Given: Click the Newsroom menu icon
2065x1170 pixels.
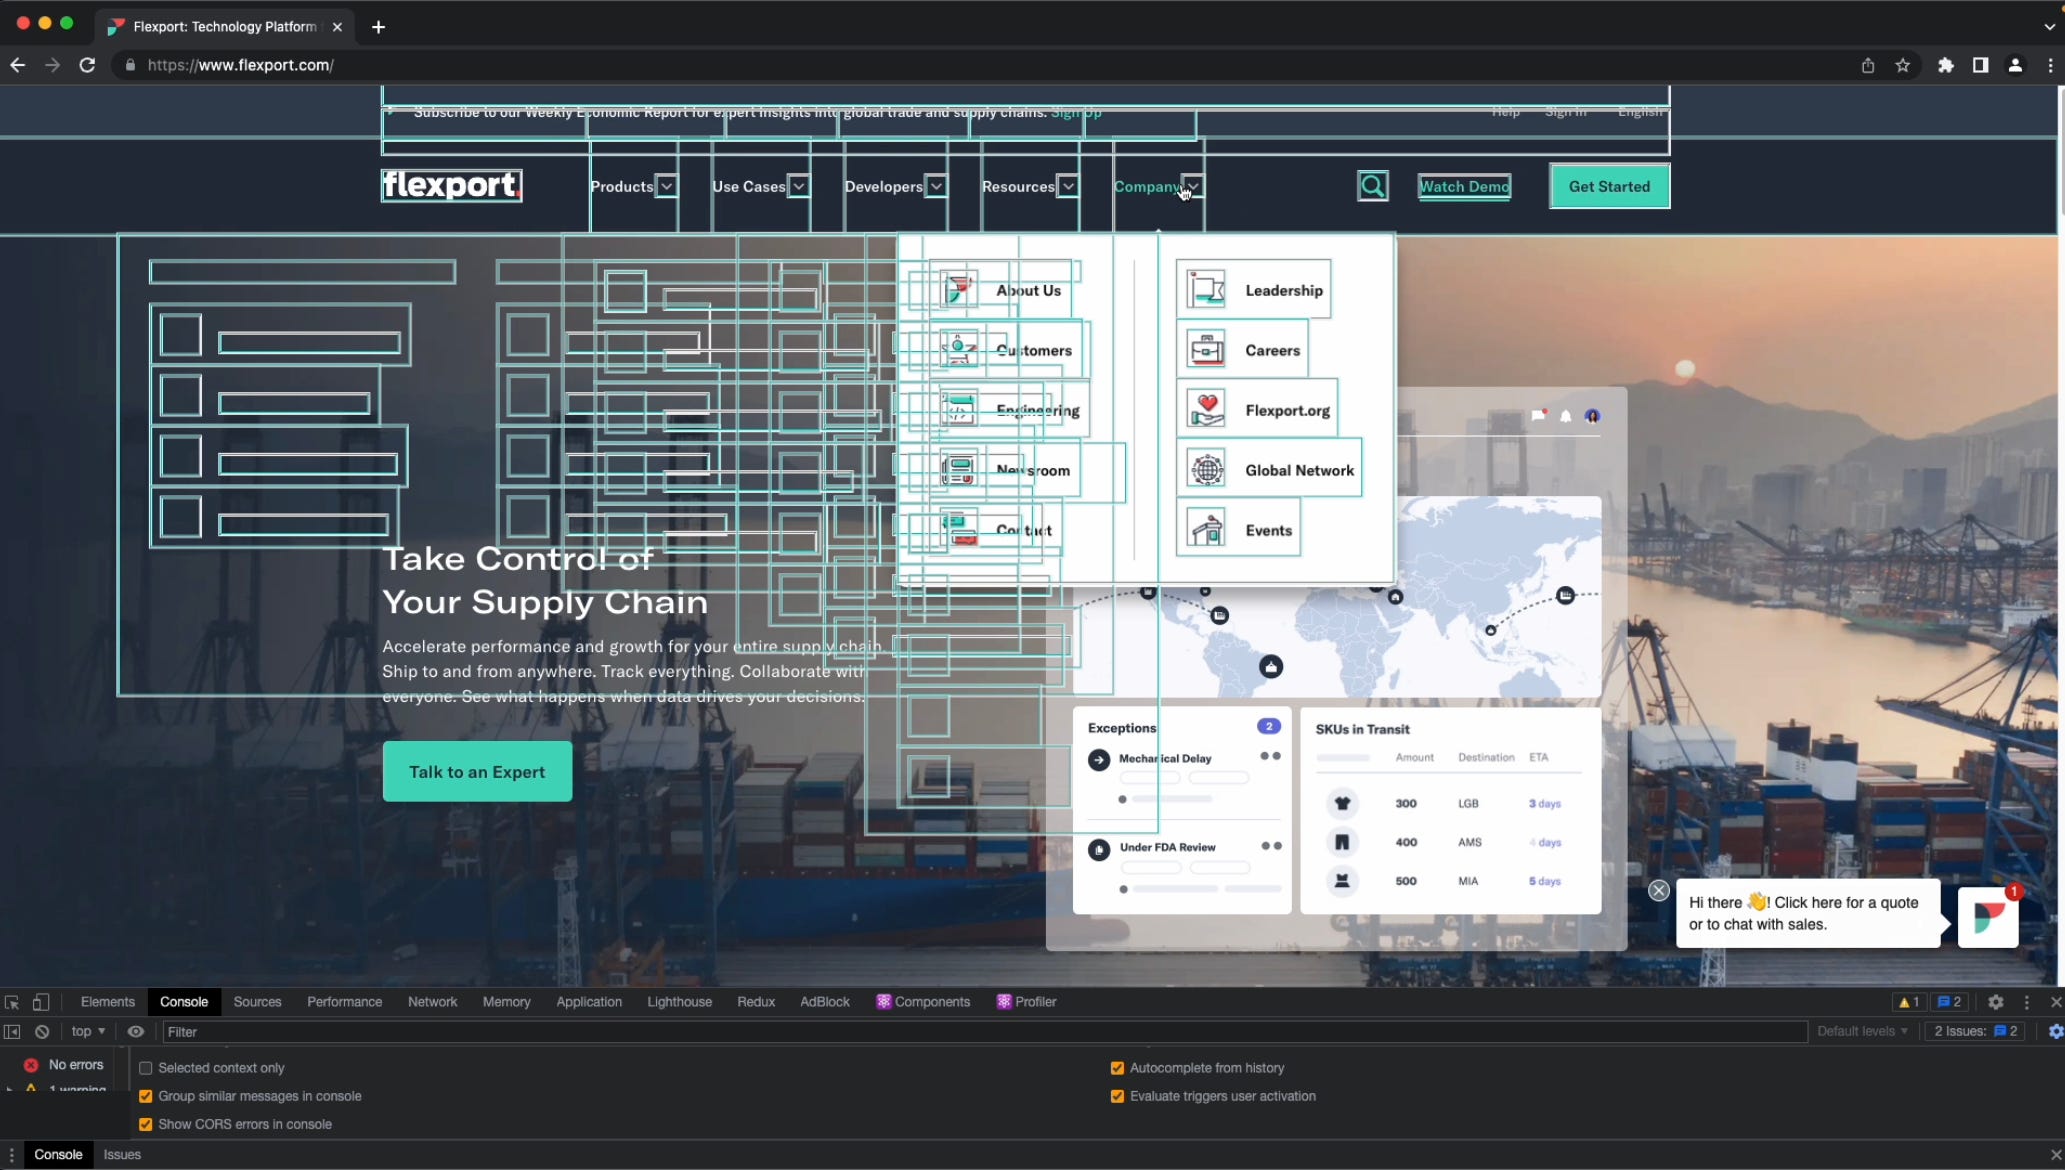Looking at the screenshot, I should point(958,470).
